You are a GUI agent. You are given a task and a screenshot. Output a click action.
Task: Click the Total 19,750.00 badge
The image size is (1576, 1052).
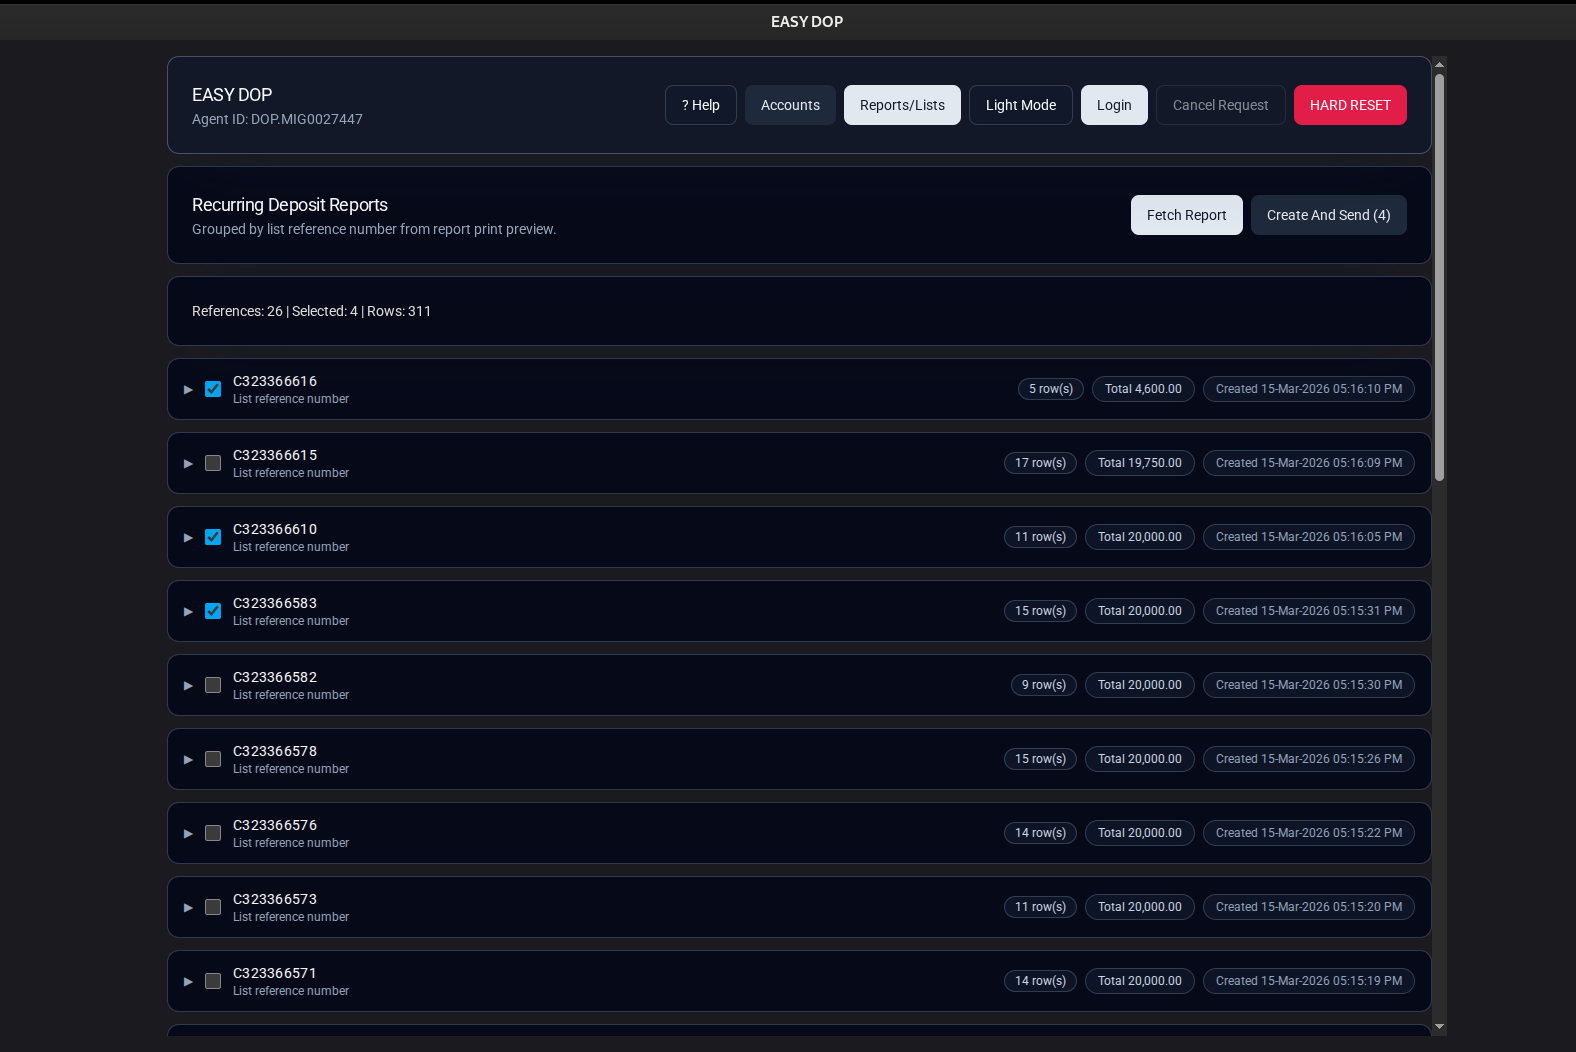(1139, 463)
